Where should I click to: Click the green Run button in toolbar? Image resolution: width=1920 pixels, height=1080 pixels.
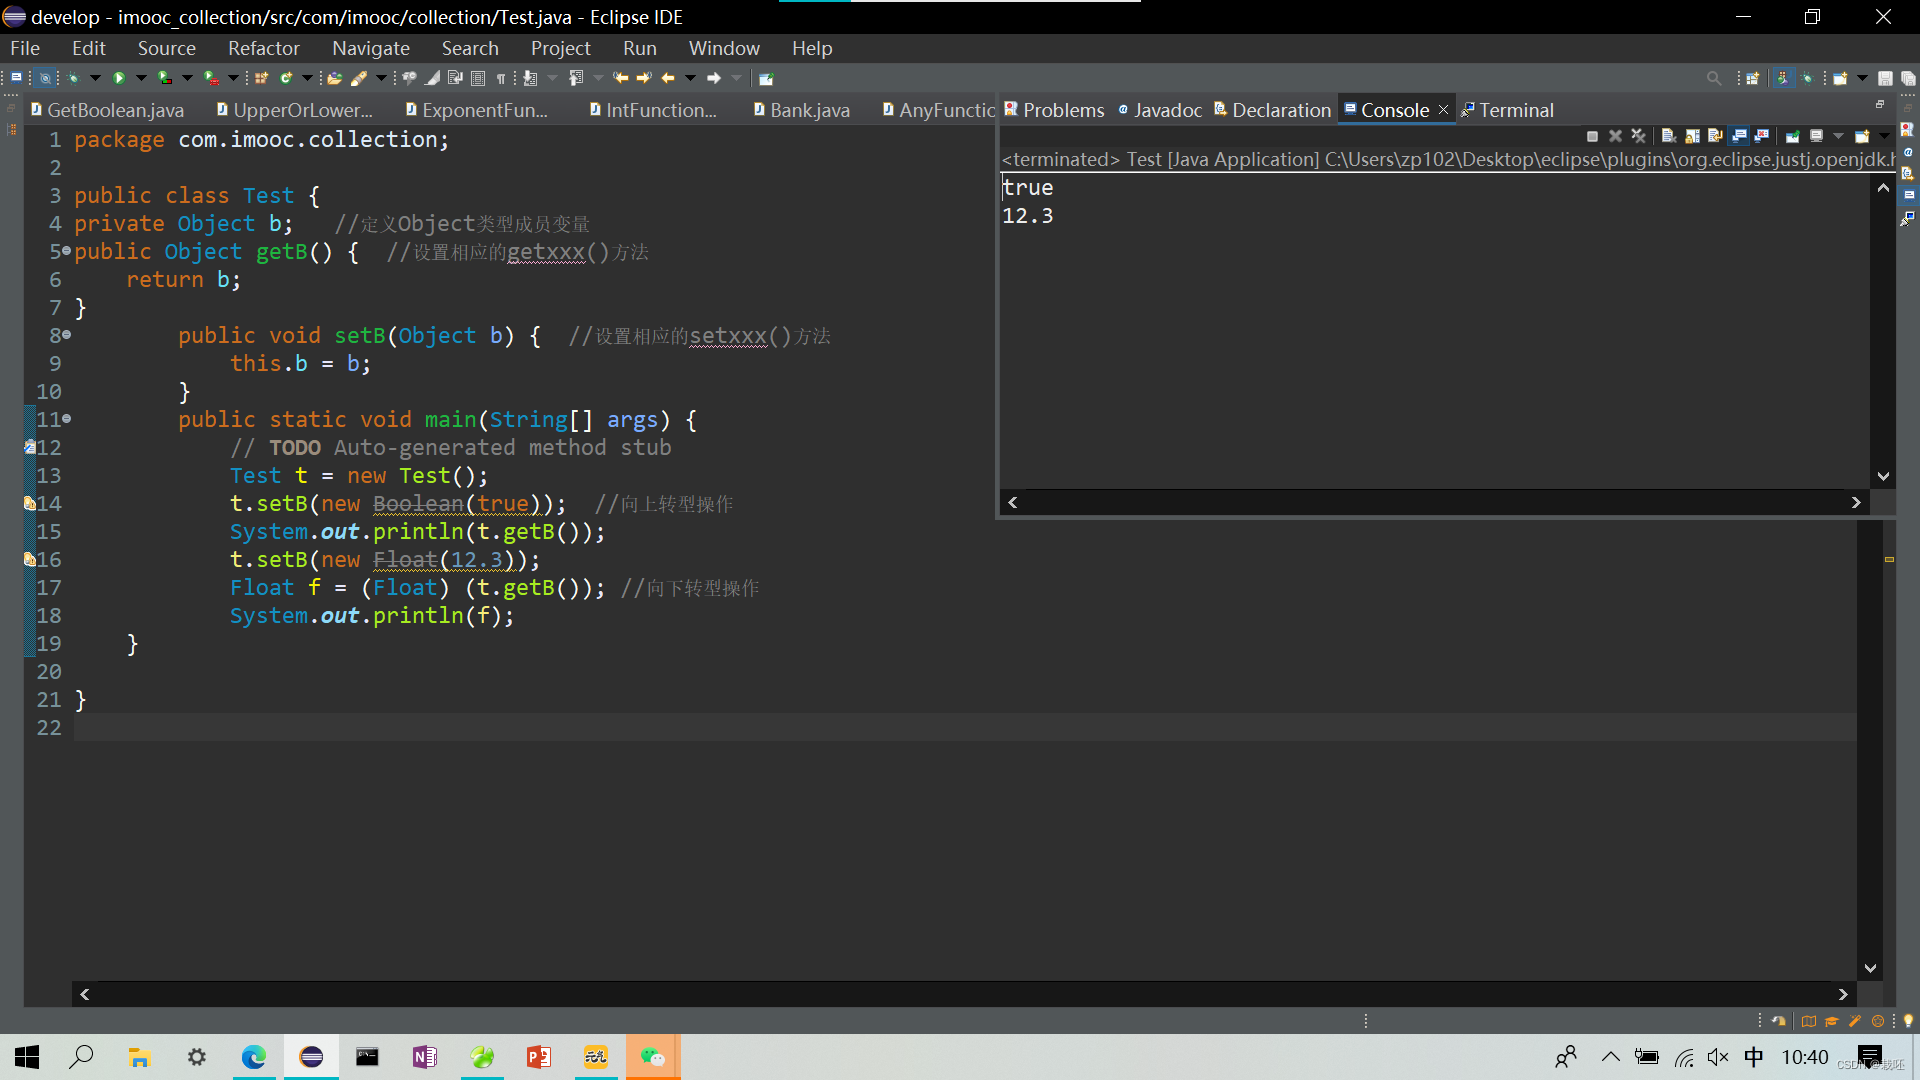coord(119,78)
